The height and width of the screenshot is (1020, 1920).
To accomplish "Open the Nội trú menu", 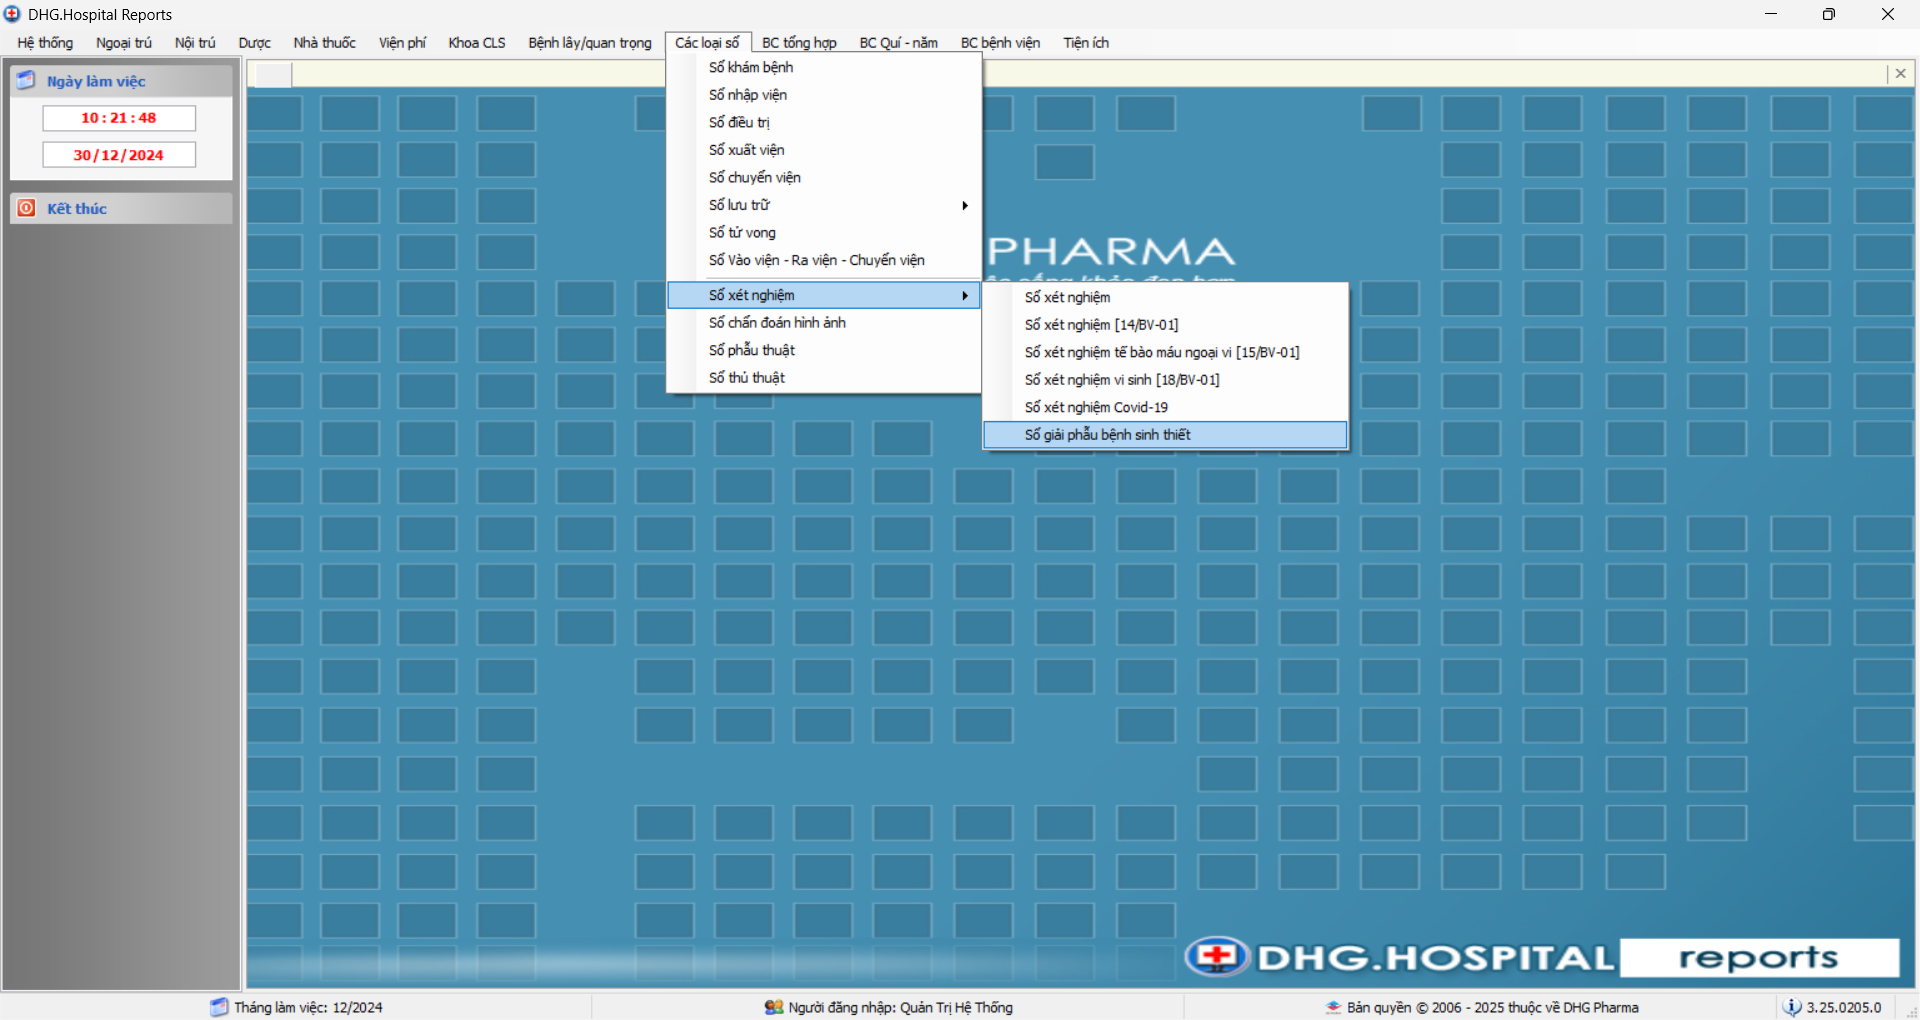I will tap(195, 43).
